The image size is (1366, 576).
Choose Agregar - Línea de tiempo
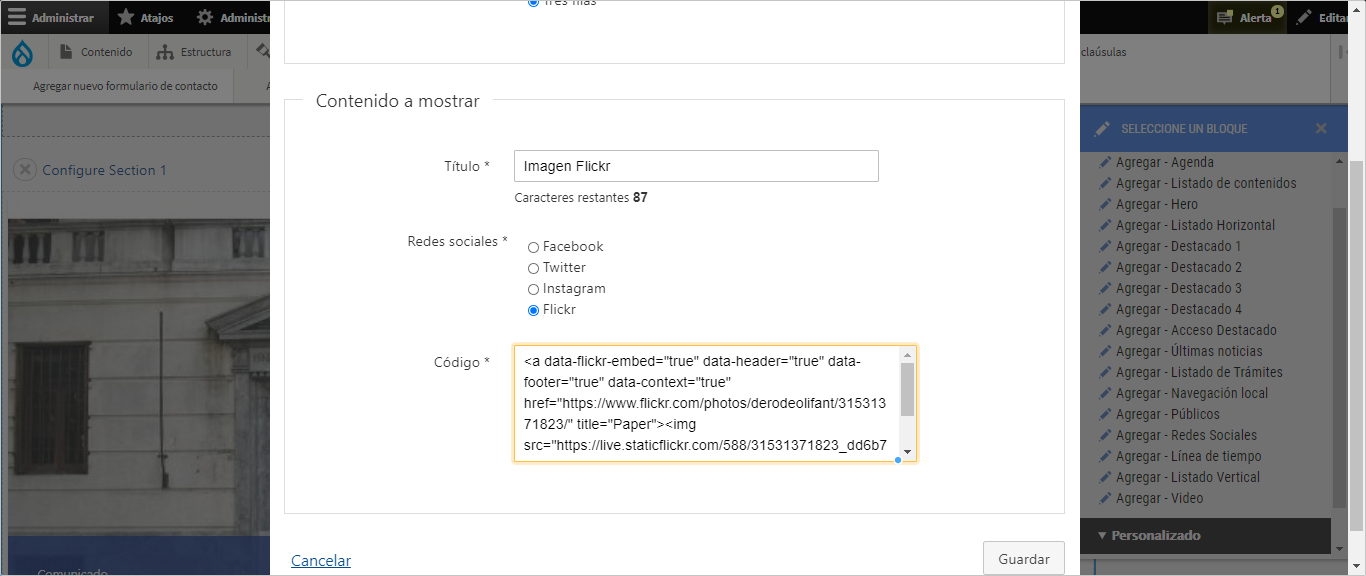(x=1189, y=456)
